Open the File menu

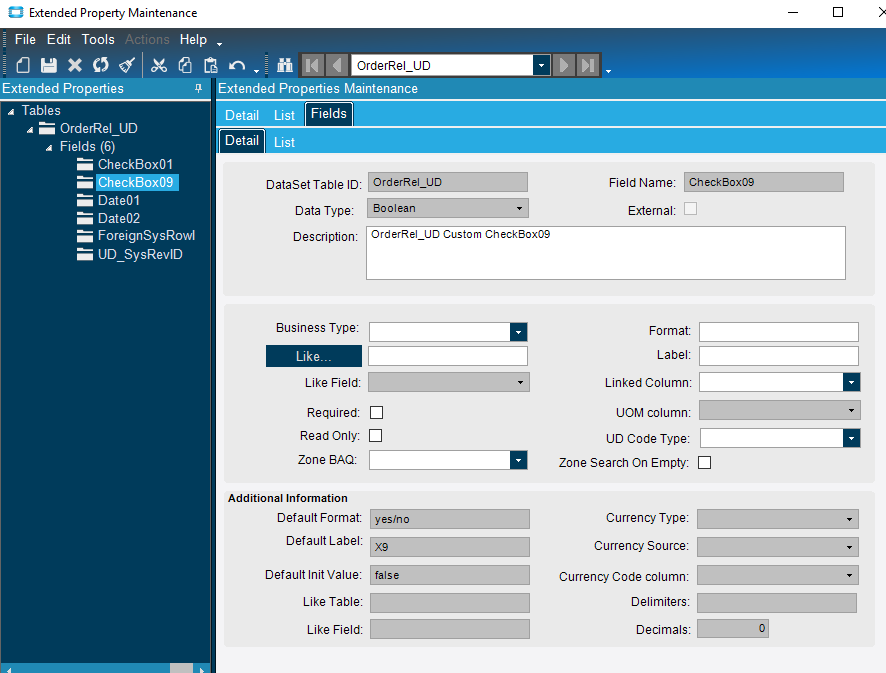[x=25, y=40]
